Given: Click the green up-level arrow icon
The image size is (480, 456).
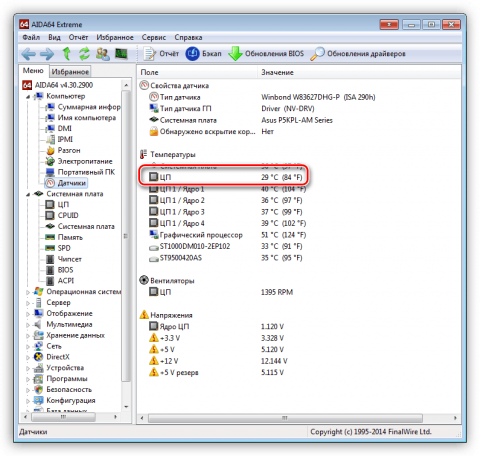Looking at the screenshot, I should click(67, 54).
